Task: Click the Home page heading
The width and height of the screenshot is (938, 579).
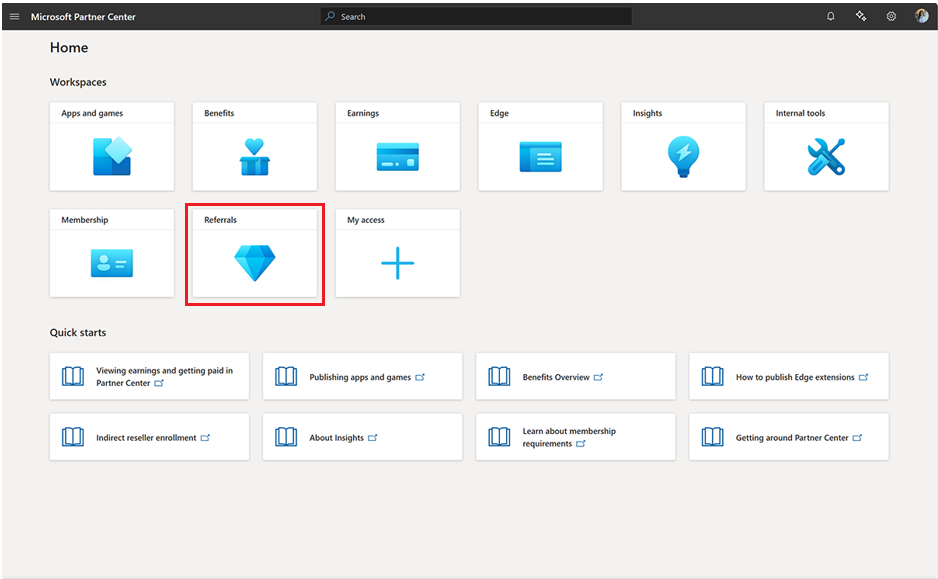Action: pyautogui.click(x=69, y=48)
